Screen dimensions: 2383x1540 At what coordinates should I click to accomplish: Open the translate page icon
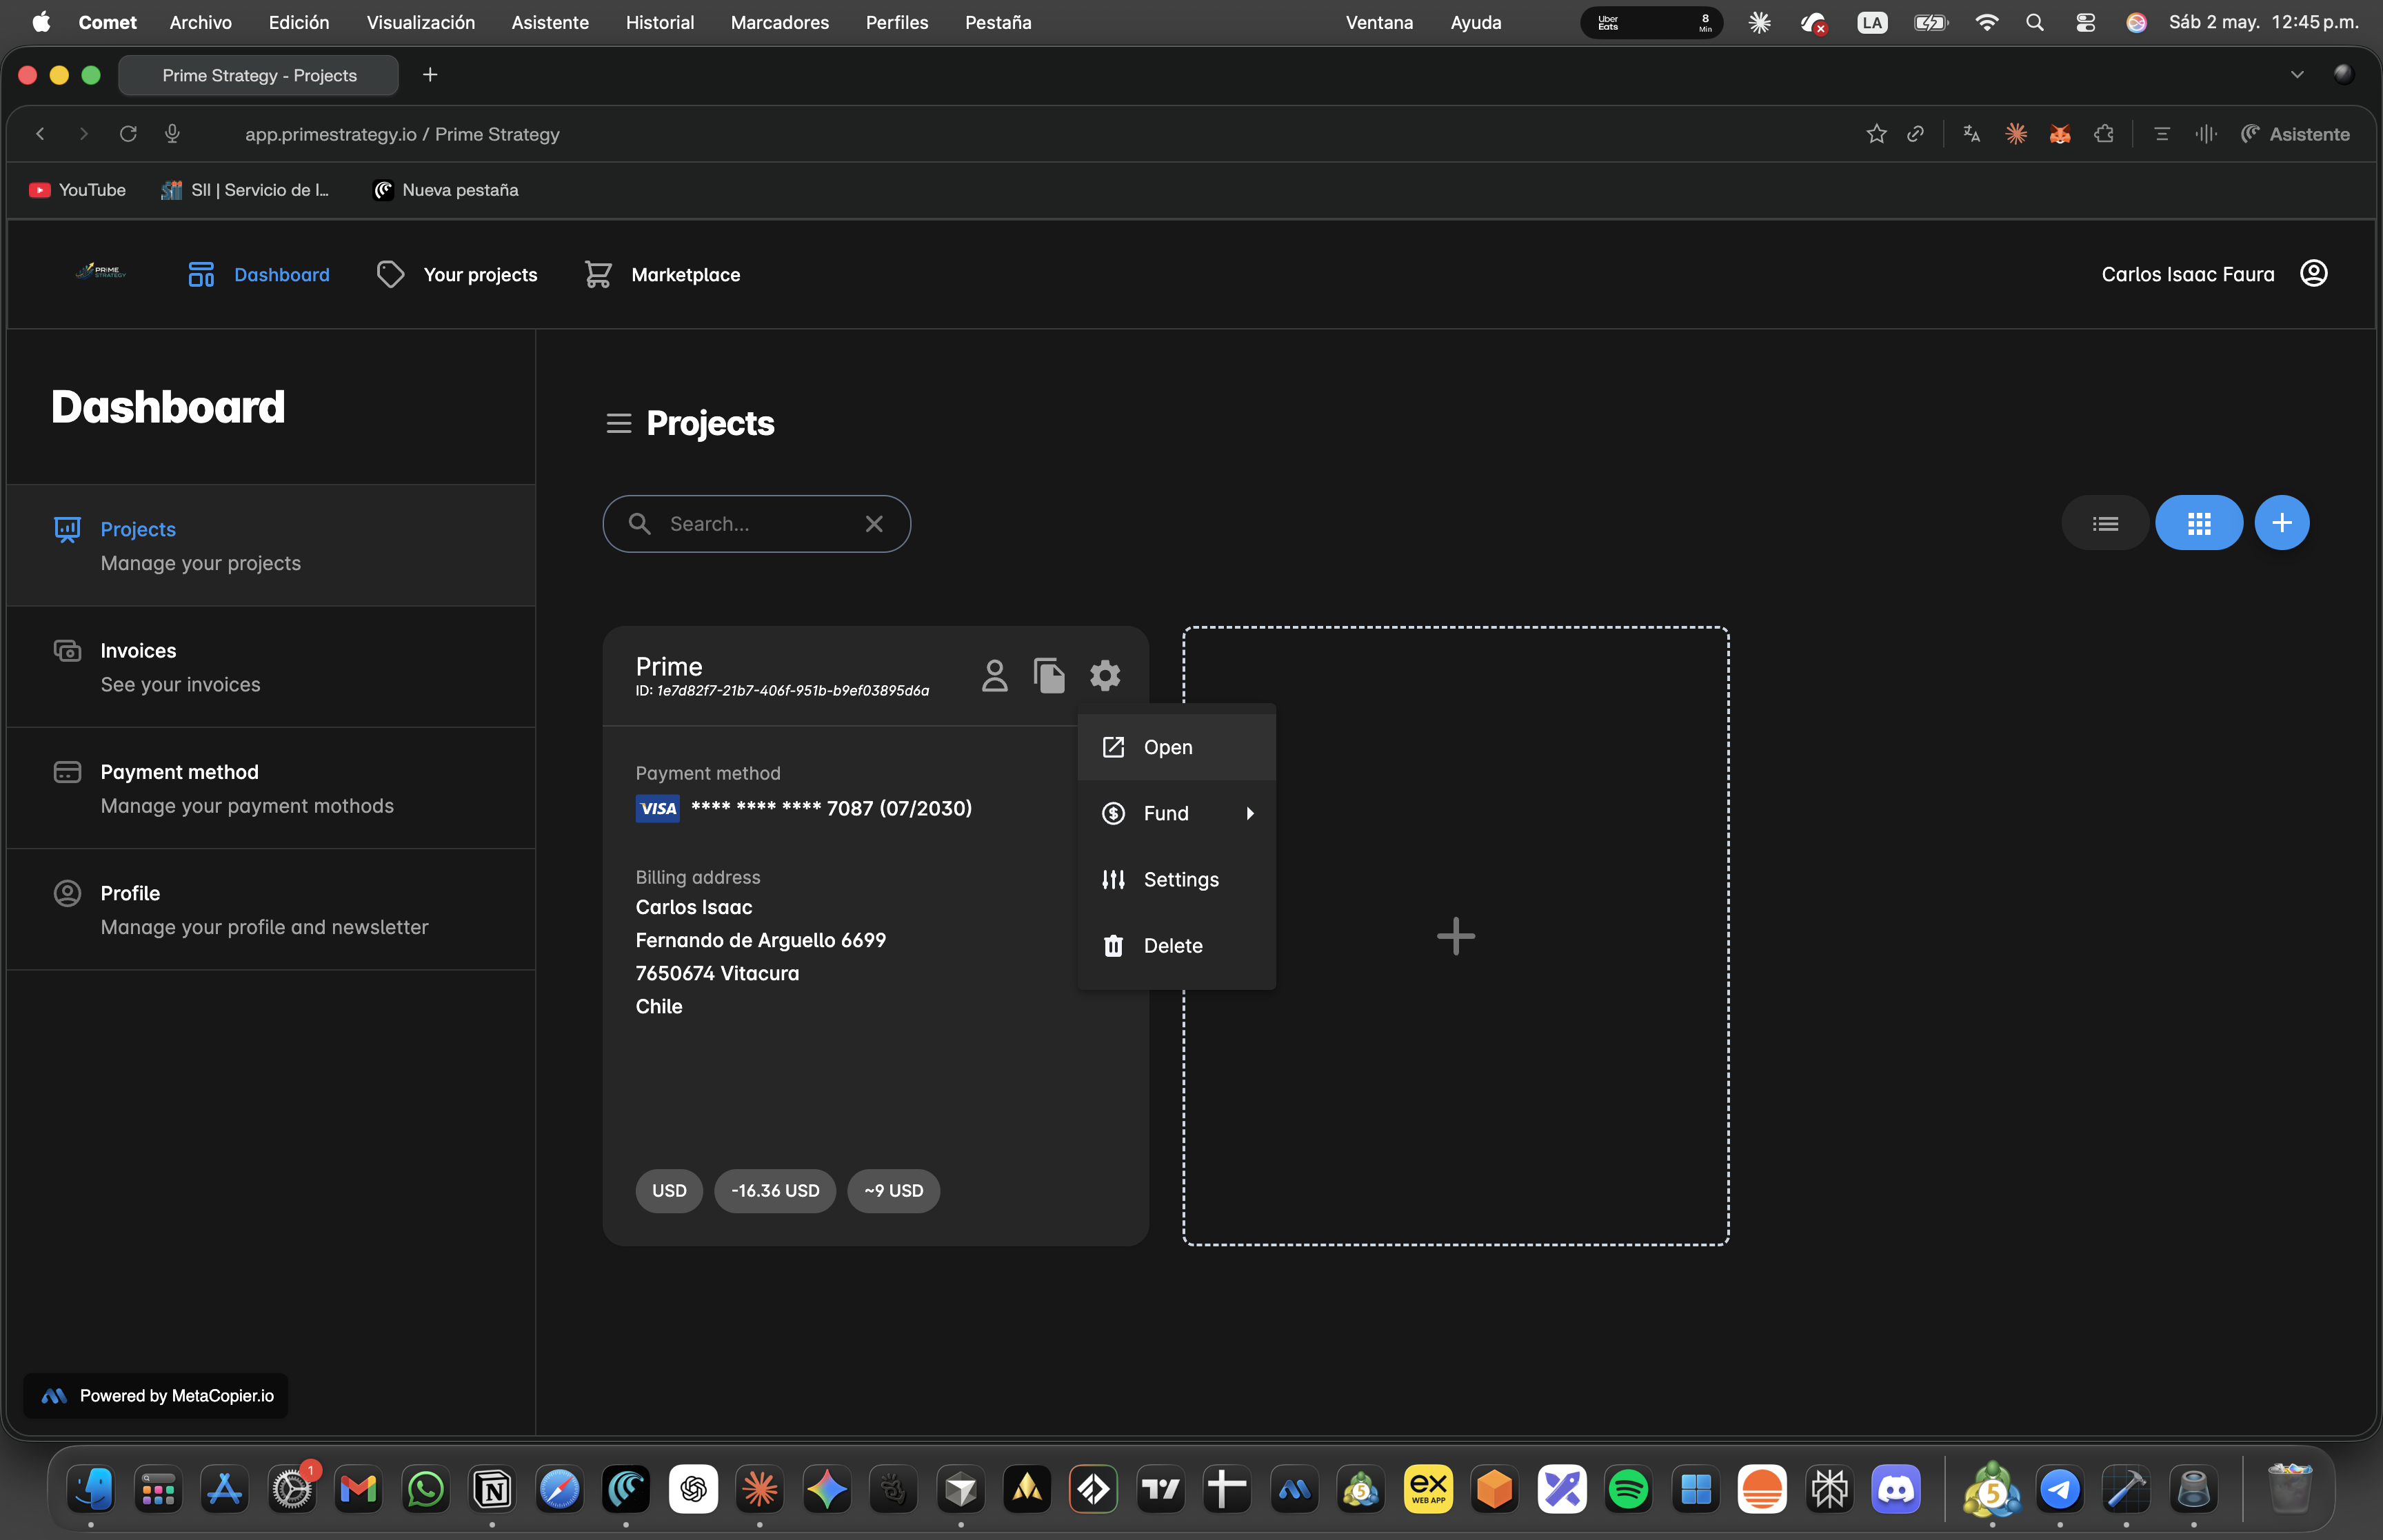pyautogui.click(x=1971, y=134)
